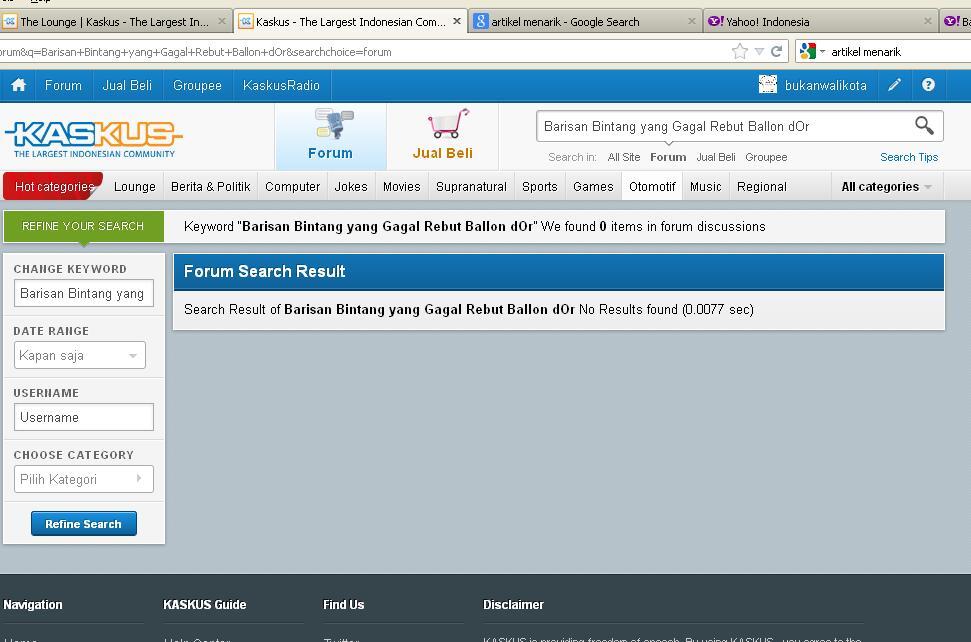Image resolution: width=971 pixels, height=642 pixels.
Task: Set search scope to Jual Beli
Action: click(715, 157)
